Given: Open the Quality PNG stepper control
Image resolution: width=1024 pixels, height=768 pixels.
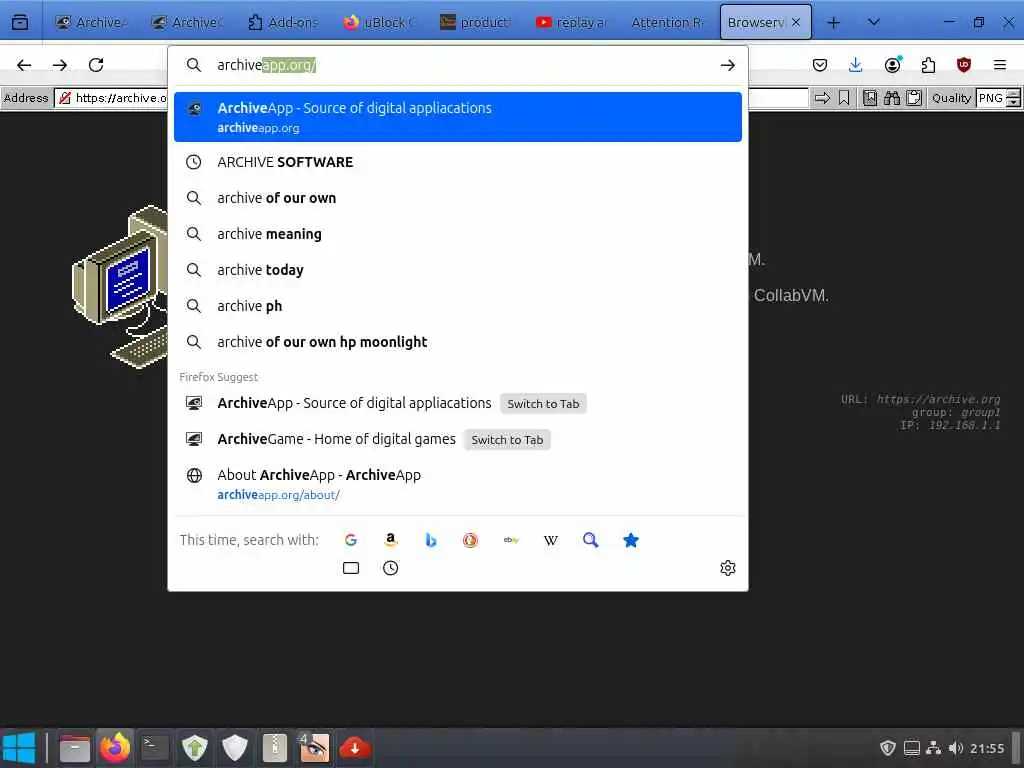Looking at the screenshot, I should point(1013,98).
